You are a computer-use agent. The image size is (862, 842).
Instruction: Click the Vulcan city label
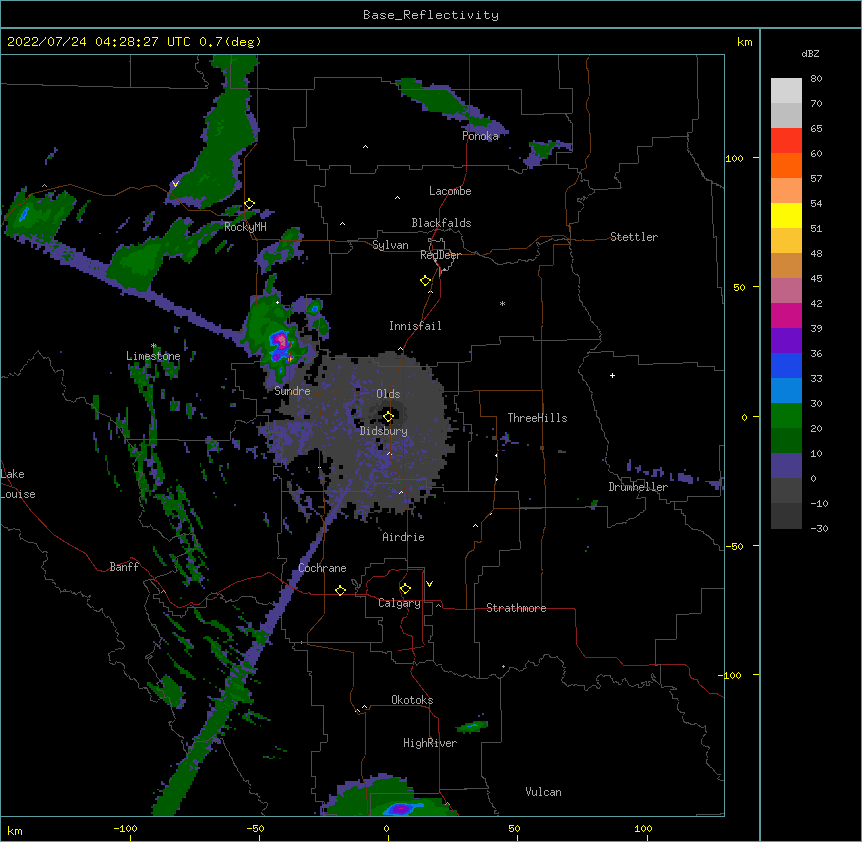[543, 792]
